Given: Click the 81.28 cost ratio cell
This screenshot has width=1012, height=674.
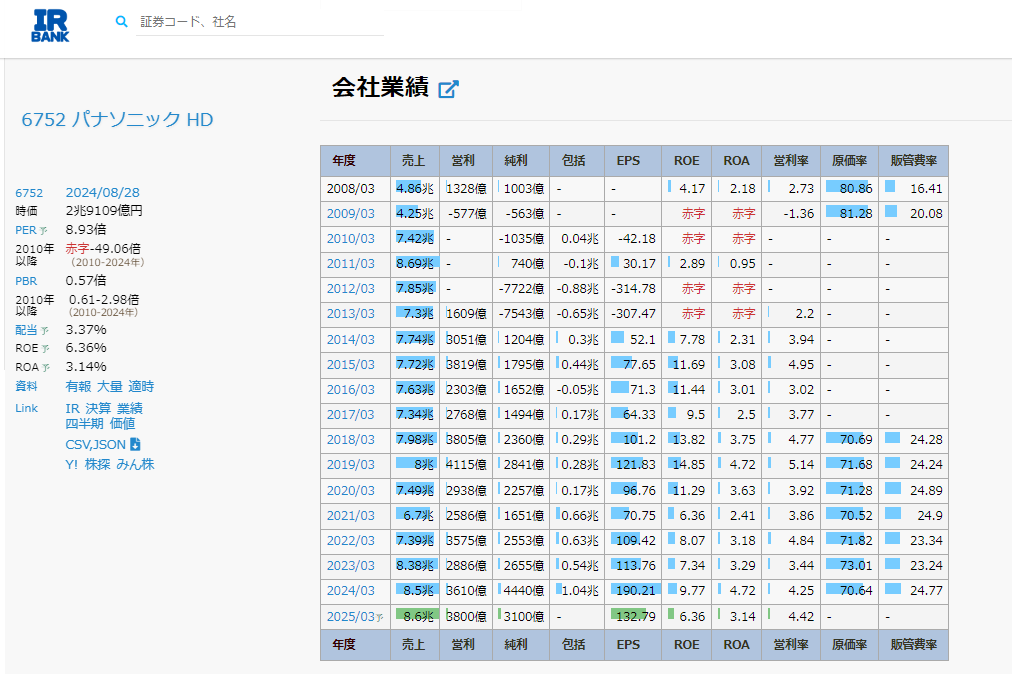Looking at the screenshot, I should pos(849,214).
